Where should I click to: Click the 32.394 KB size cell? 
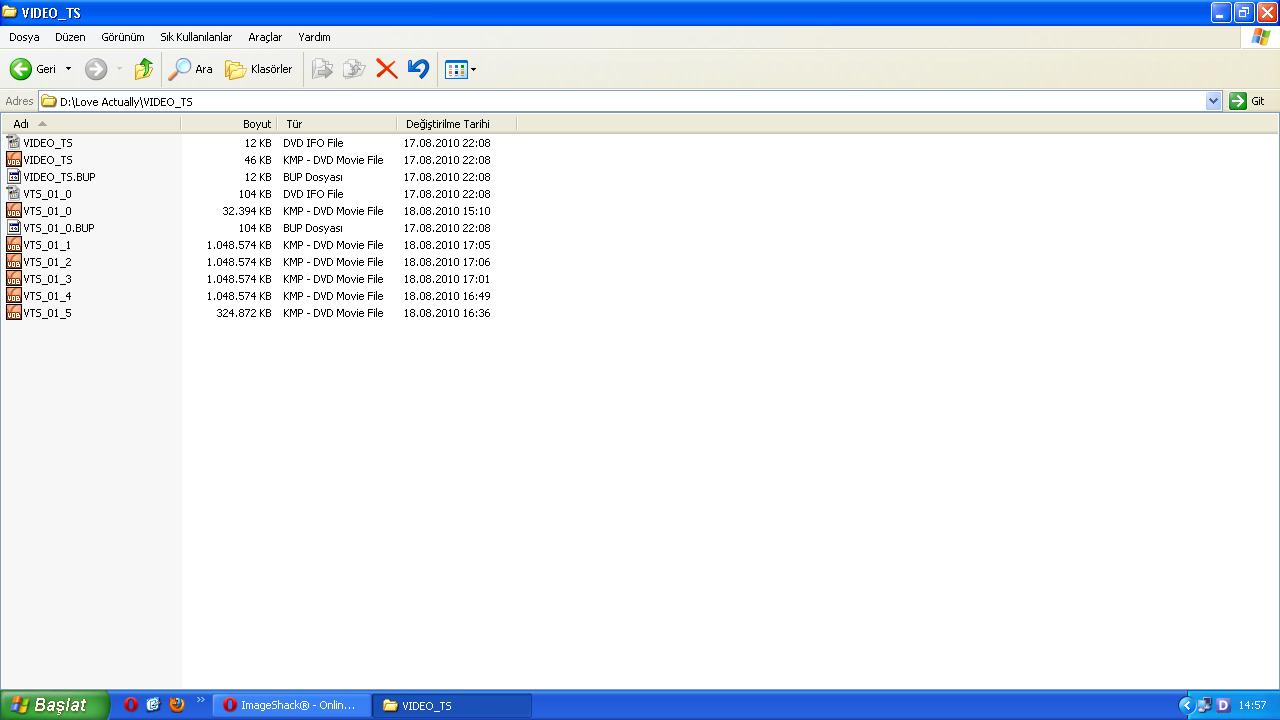tap(246, 211)
